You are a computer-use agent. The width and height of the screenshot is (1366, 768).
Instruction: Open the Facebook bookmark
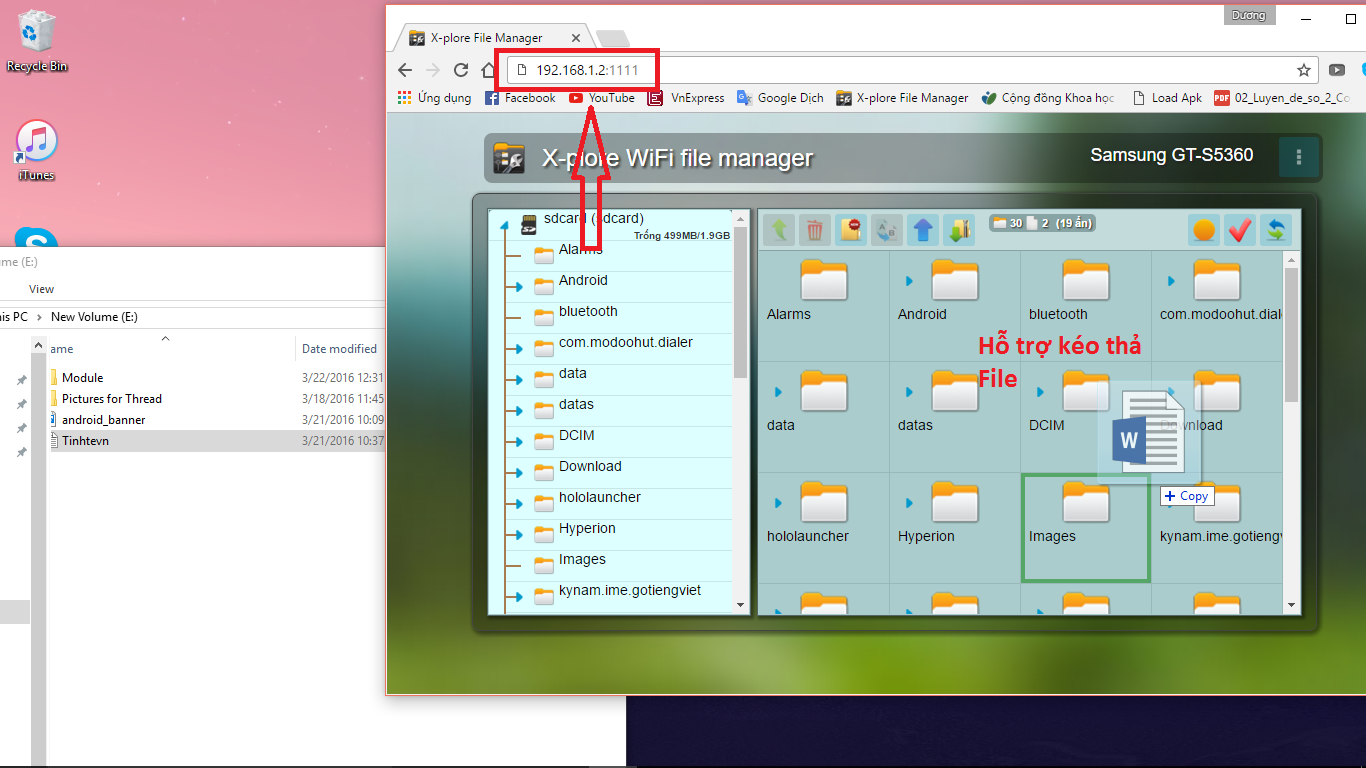tap(520, 98)
